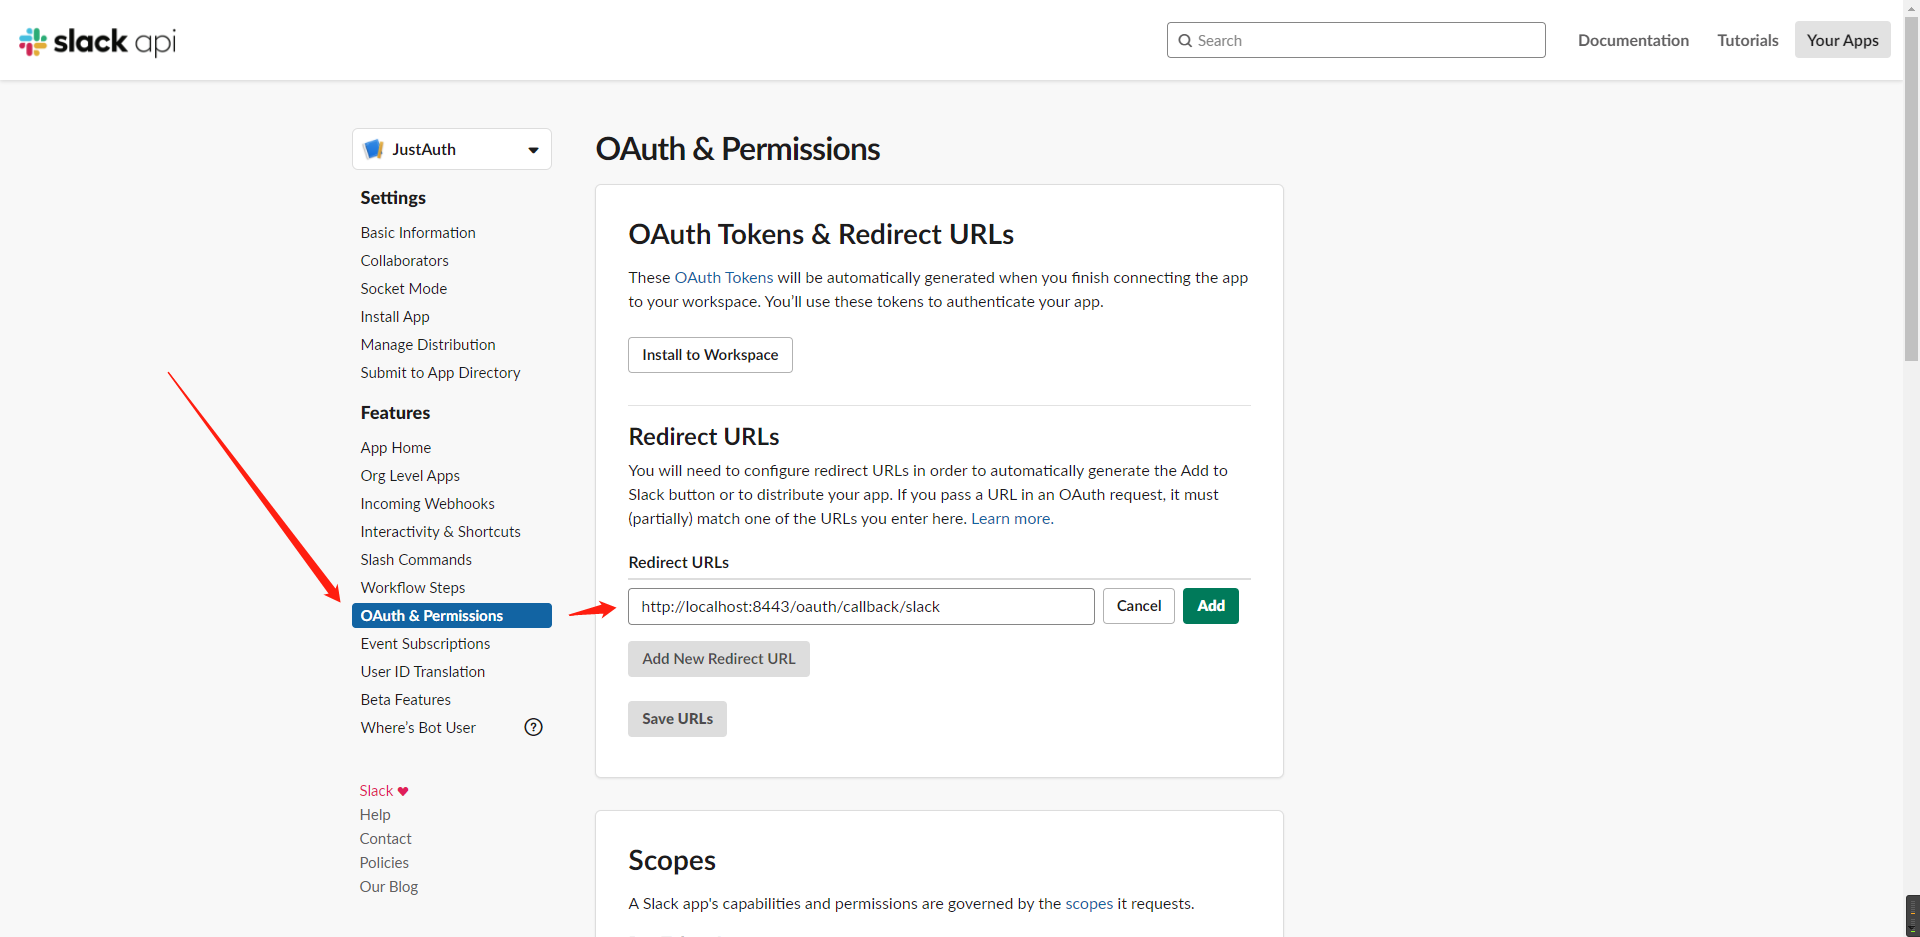Screen dimensions: 1920x937
Task: Select Workflow Steps
Action: pyautogui.click(x=413, y=587)
